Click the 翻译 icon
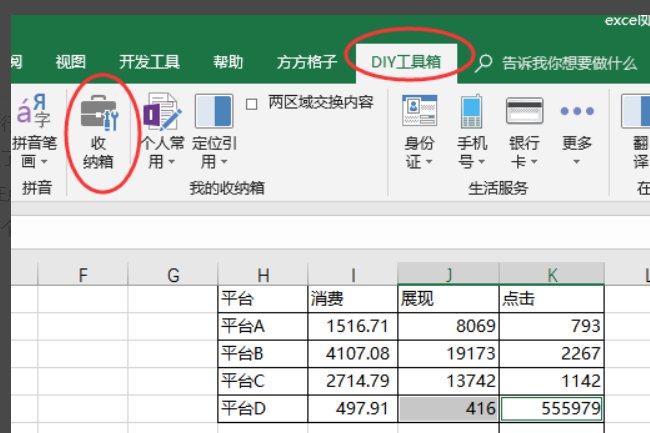 (635, 111)
